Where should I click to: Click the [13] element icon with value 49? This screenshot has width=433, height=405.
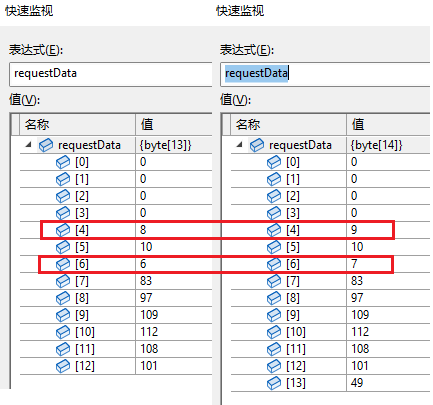274,383
